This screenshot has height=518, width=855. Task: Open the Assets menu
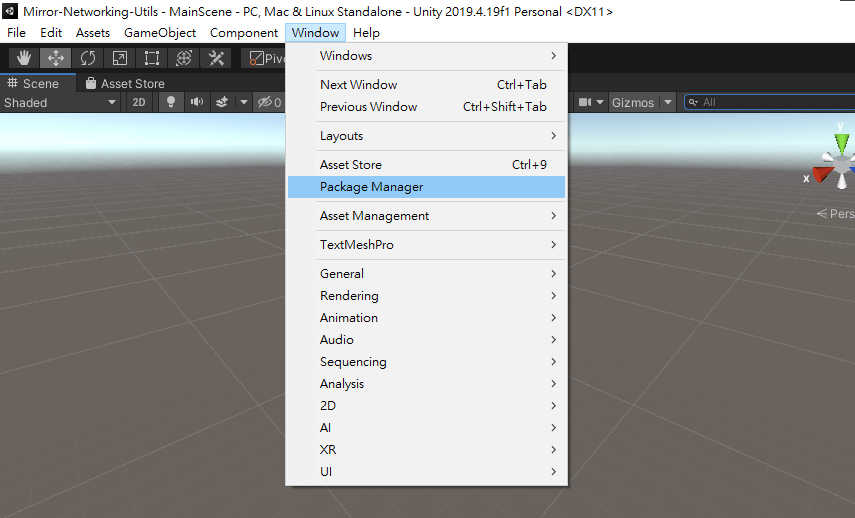coord(93,33)
